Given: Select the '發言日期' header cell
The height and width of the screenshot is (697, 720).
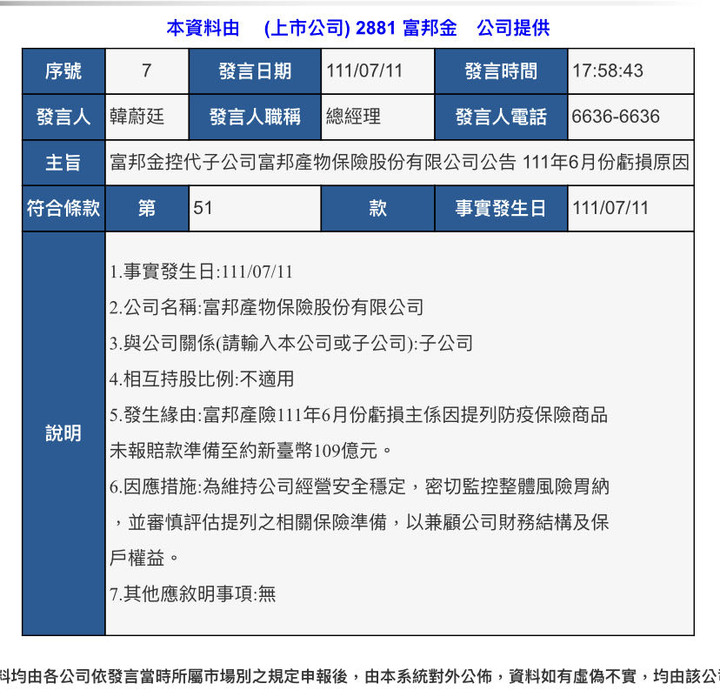Looking at the screenshot, I should coord(255,71).
